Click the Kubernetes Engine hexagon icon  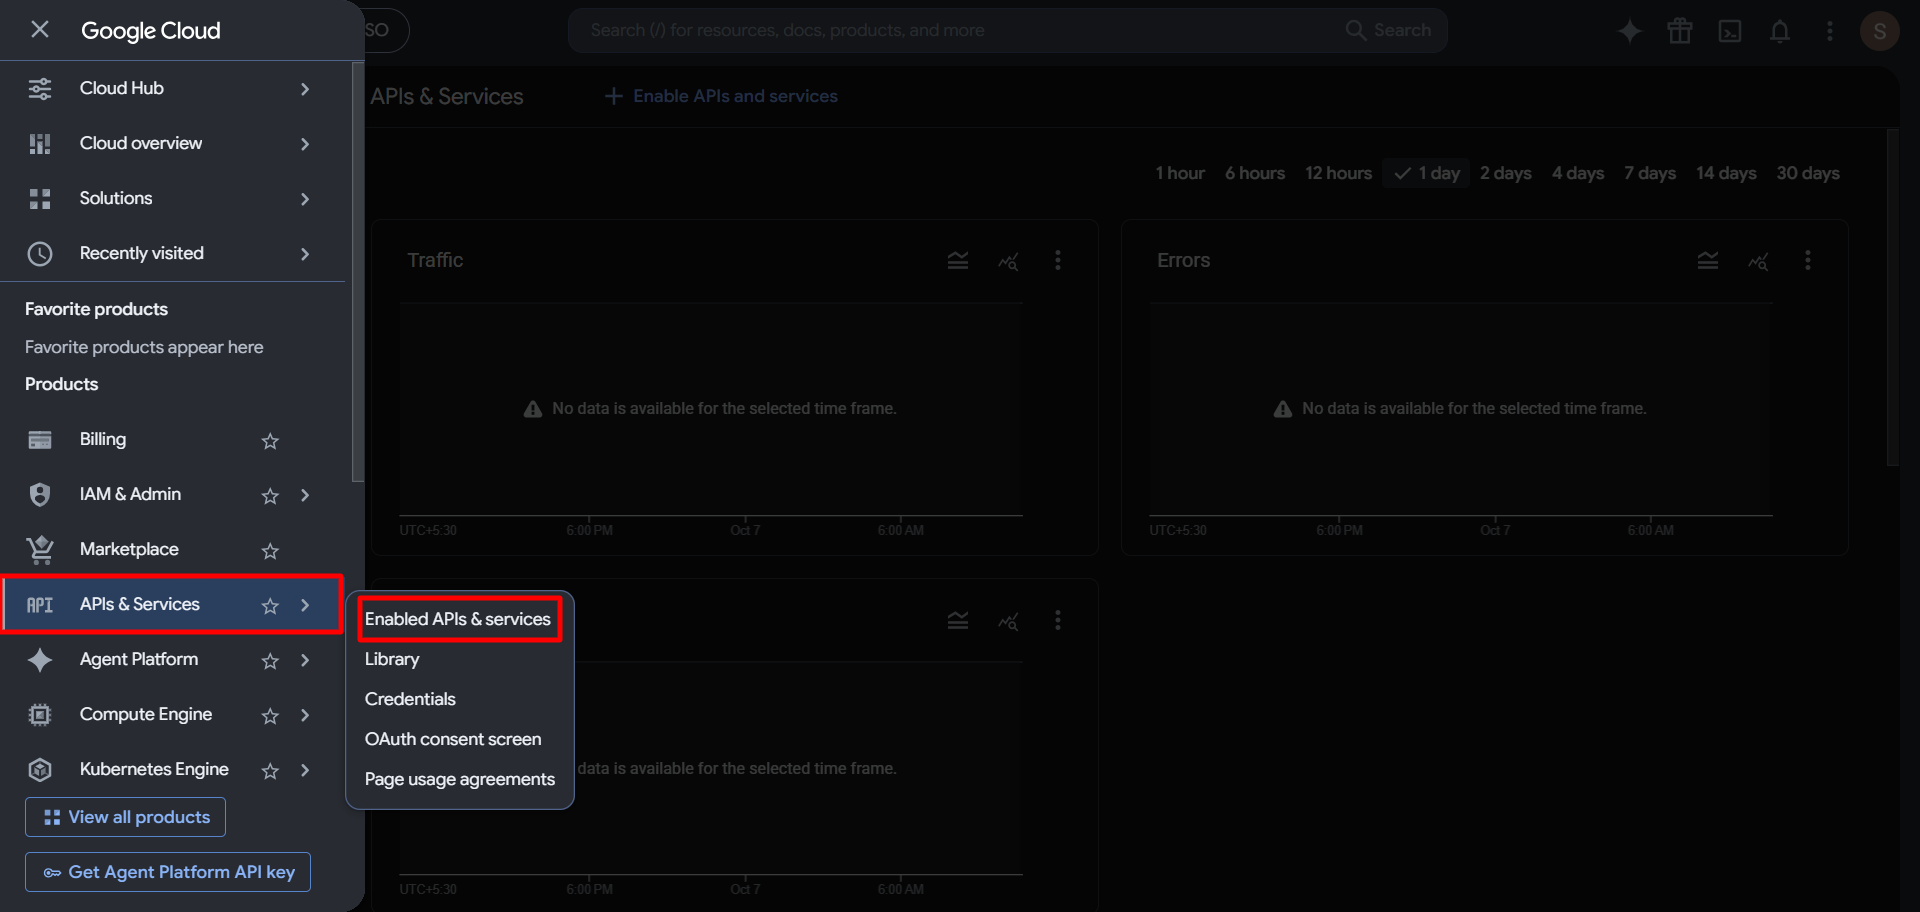(40, 770)
